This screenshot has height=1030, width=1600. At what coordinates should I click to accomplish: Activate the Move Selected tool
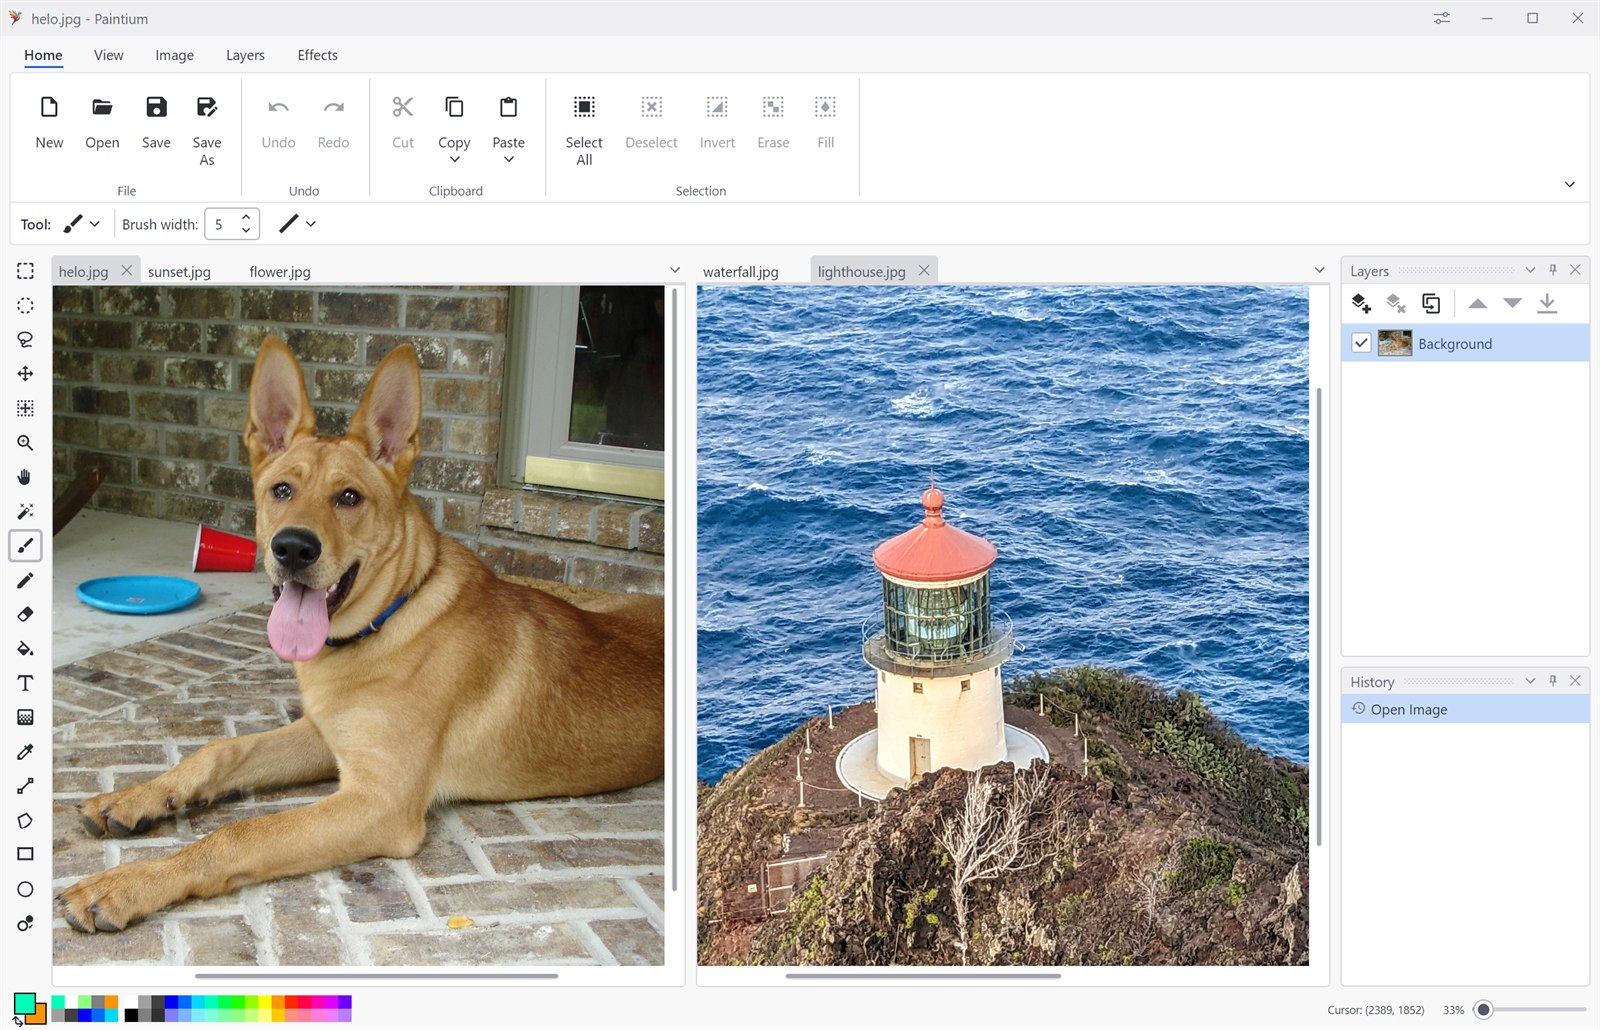pos(25,373)
